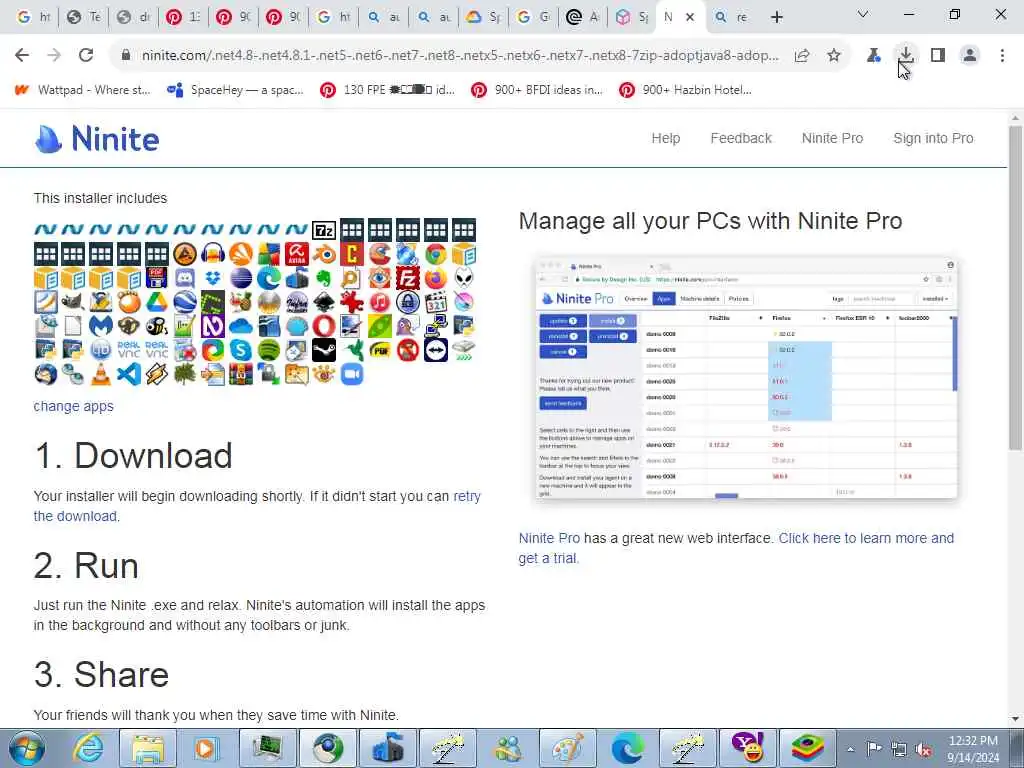Click the Ninite logo
The height and width of the screenshot is (768, 1024).
pyautogui.click(x=97, y=138)
